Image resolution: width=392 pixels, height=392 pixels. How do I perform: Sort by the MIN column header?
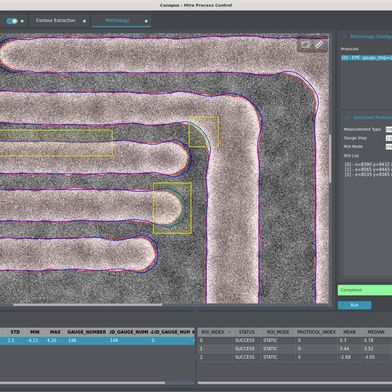(x=35, y=332)
